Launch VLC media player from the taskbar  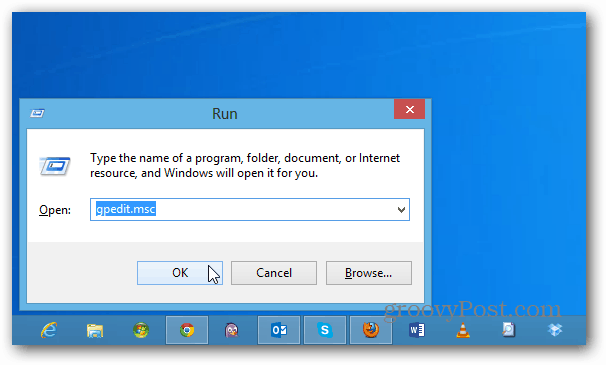pyautogui.click(x=463, y=330)
